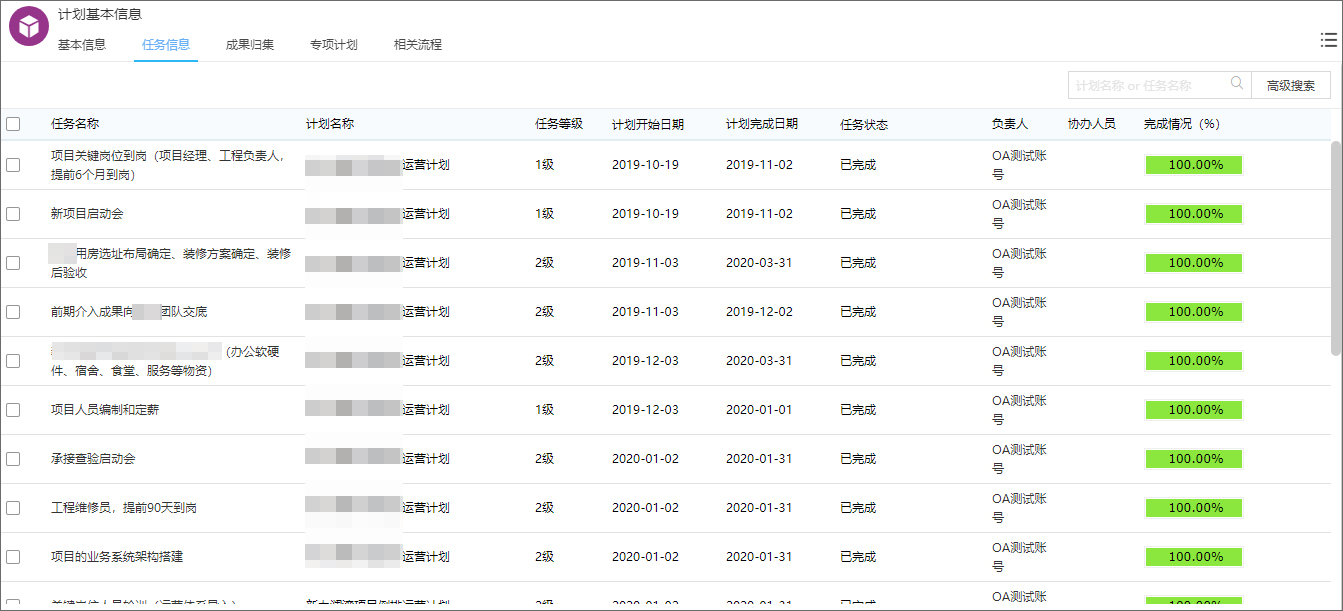This screenshot has width=1343, height=611.
Task: Open the 相关流程 tab
Action: (x=418, y=45)
